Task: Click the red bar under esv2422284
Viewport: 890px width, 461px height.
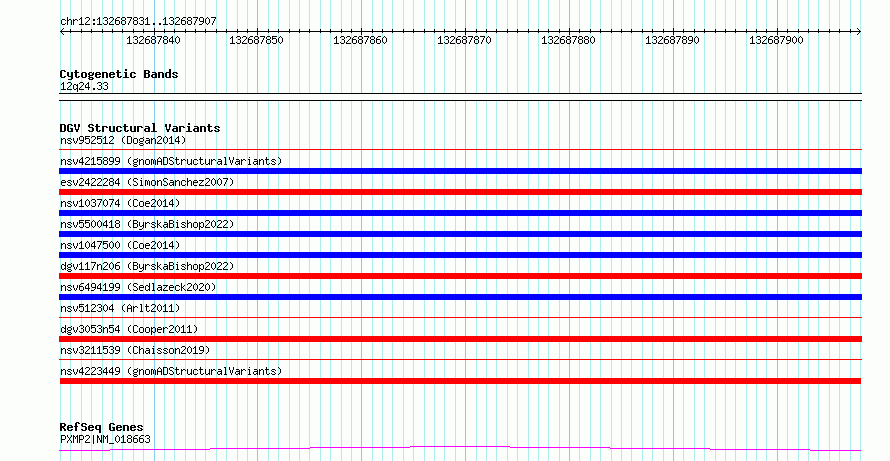Action: click(x=460, y=192)
